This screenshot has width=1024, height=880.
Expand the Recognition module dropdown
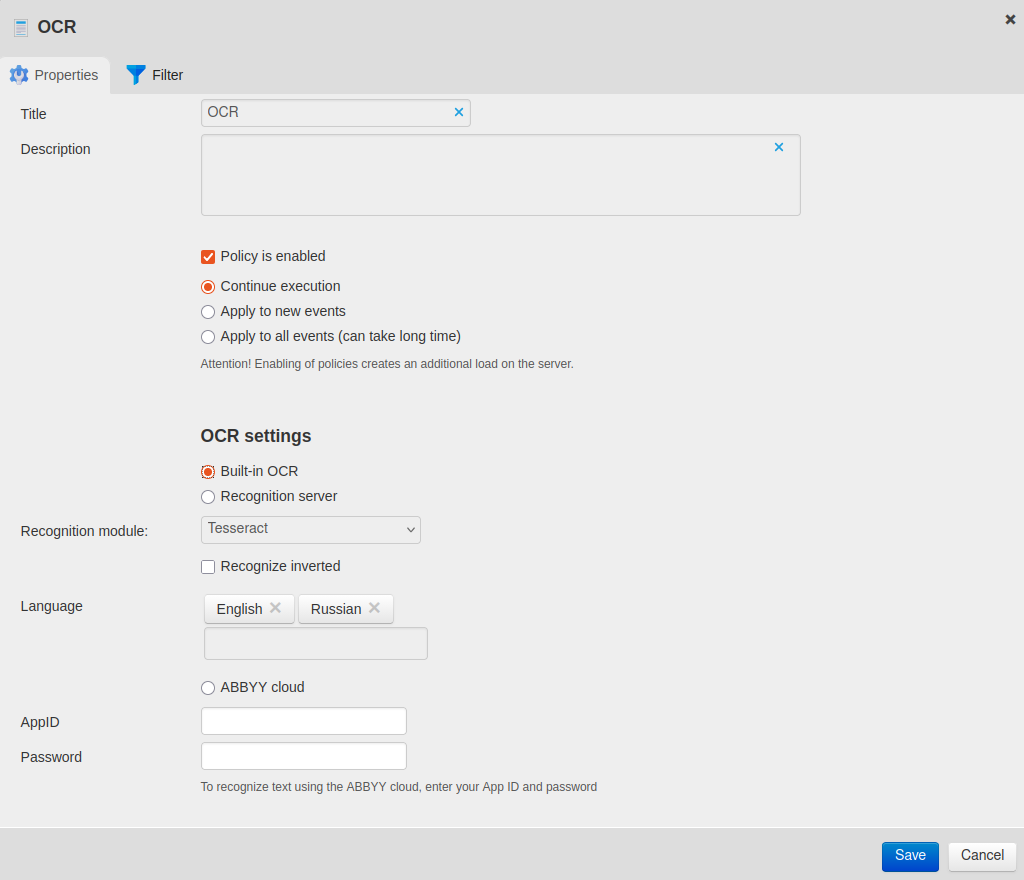(x=310, y=529)
